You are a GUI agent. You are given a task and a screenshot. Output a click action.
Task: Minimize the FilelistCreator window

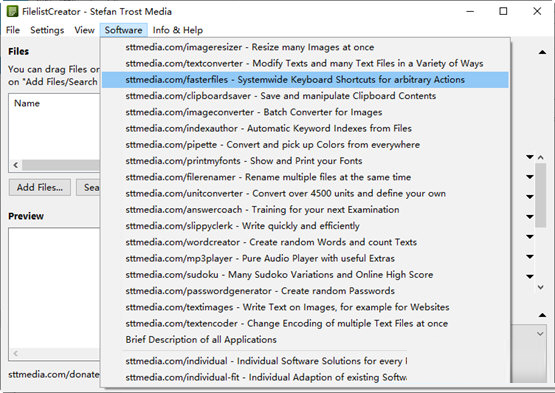coord(470,11)
